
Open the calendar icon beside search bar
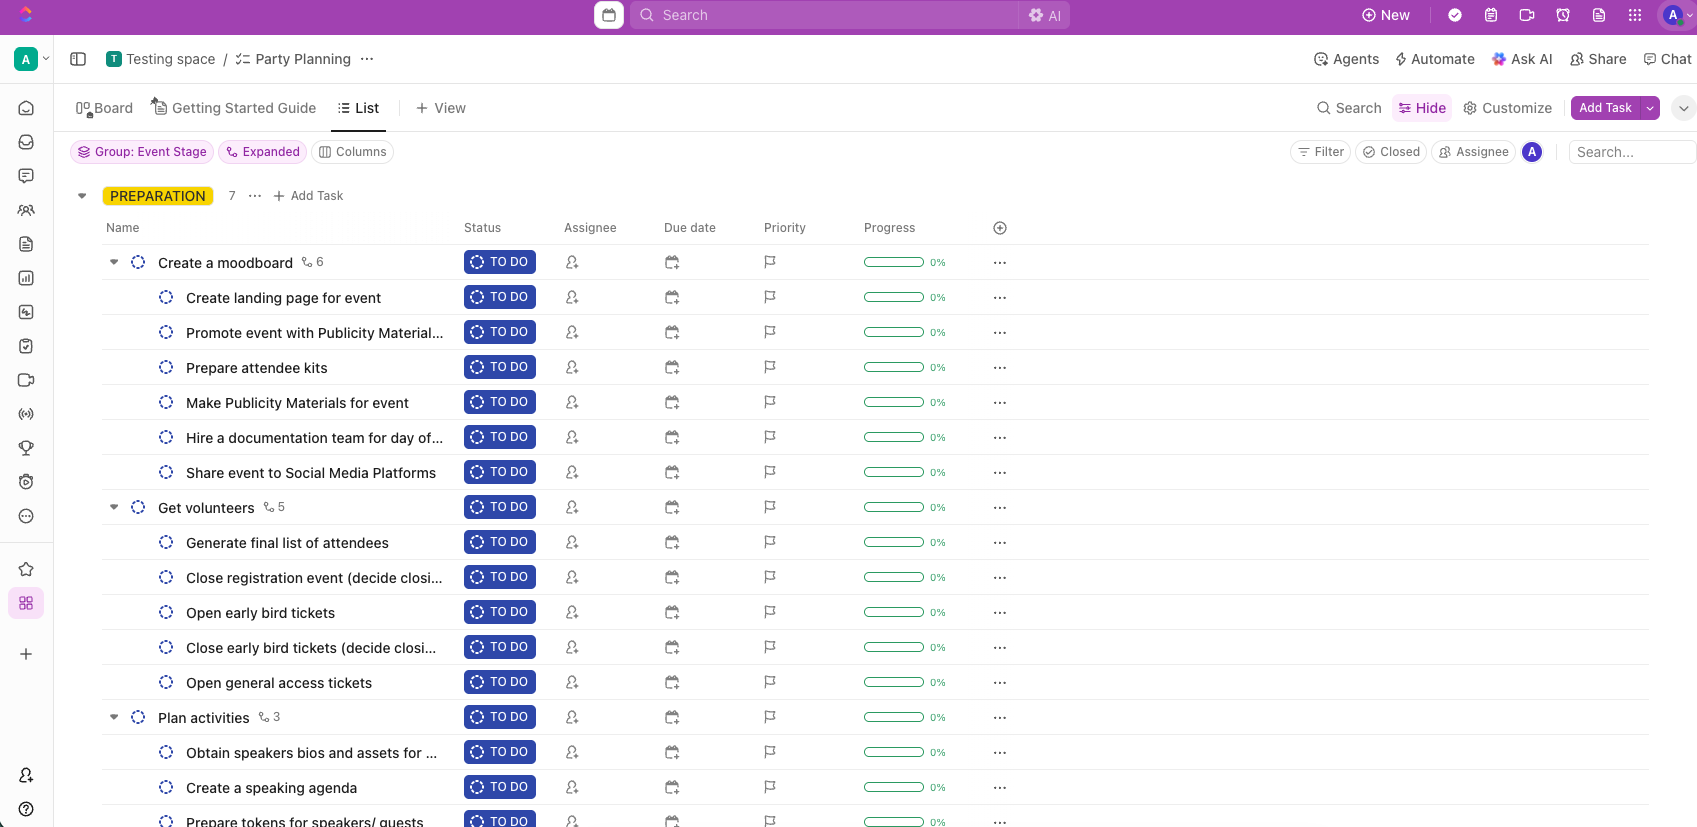608,15
